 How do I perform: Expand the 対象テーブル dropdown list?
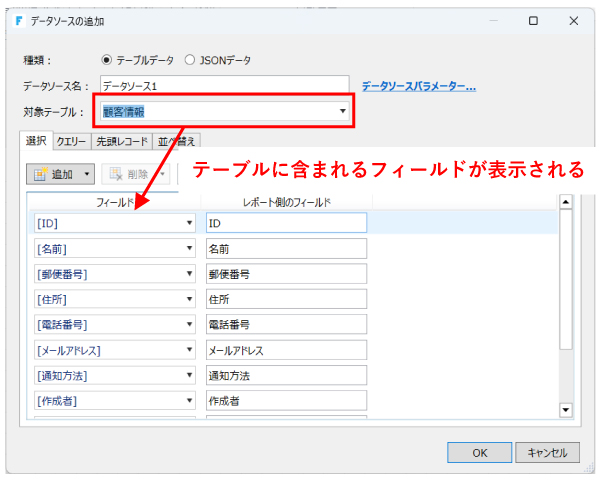point(342,111)
